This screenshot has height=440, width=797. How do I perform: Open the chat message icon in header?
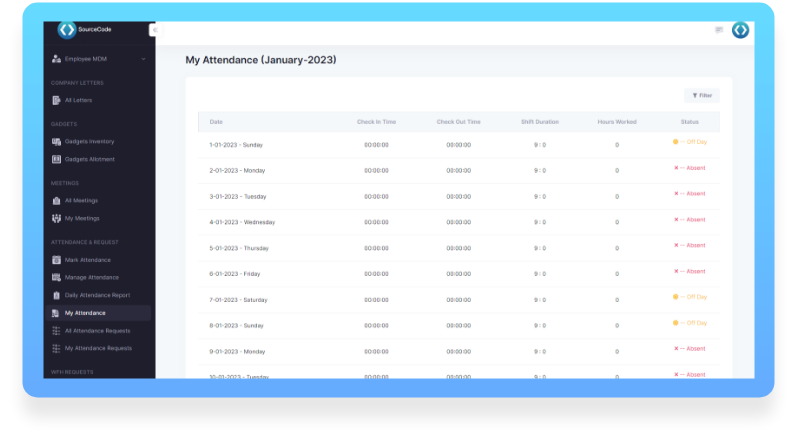coord(719,30)
